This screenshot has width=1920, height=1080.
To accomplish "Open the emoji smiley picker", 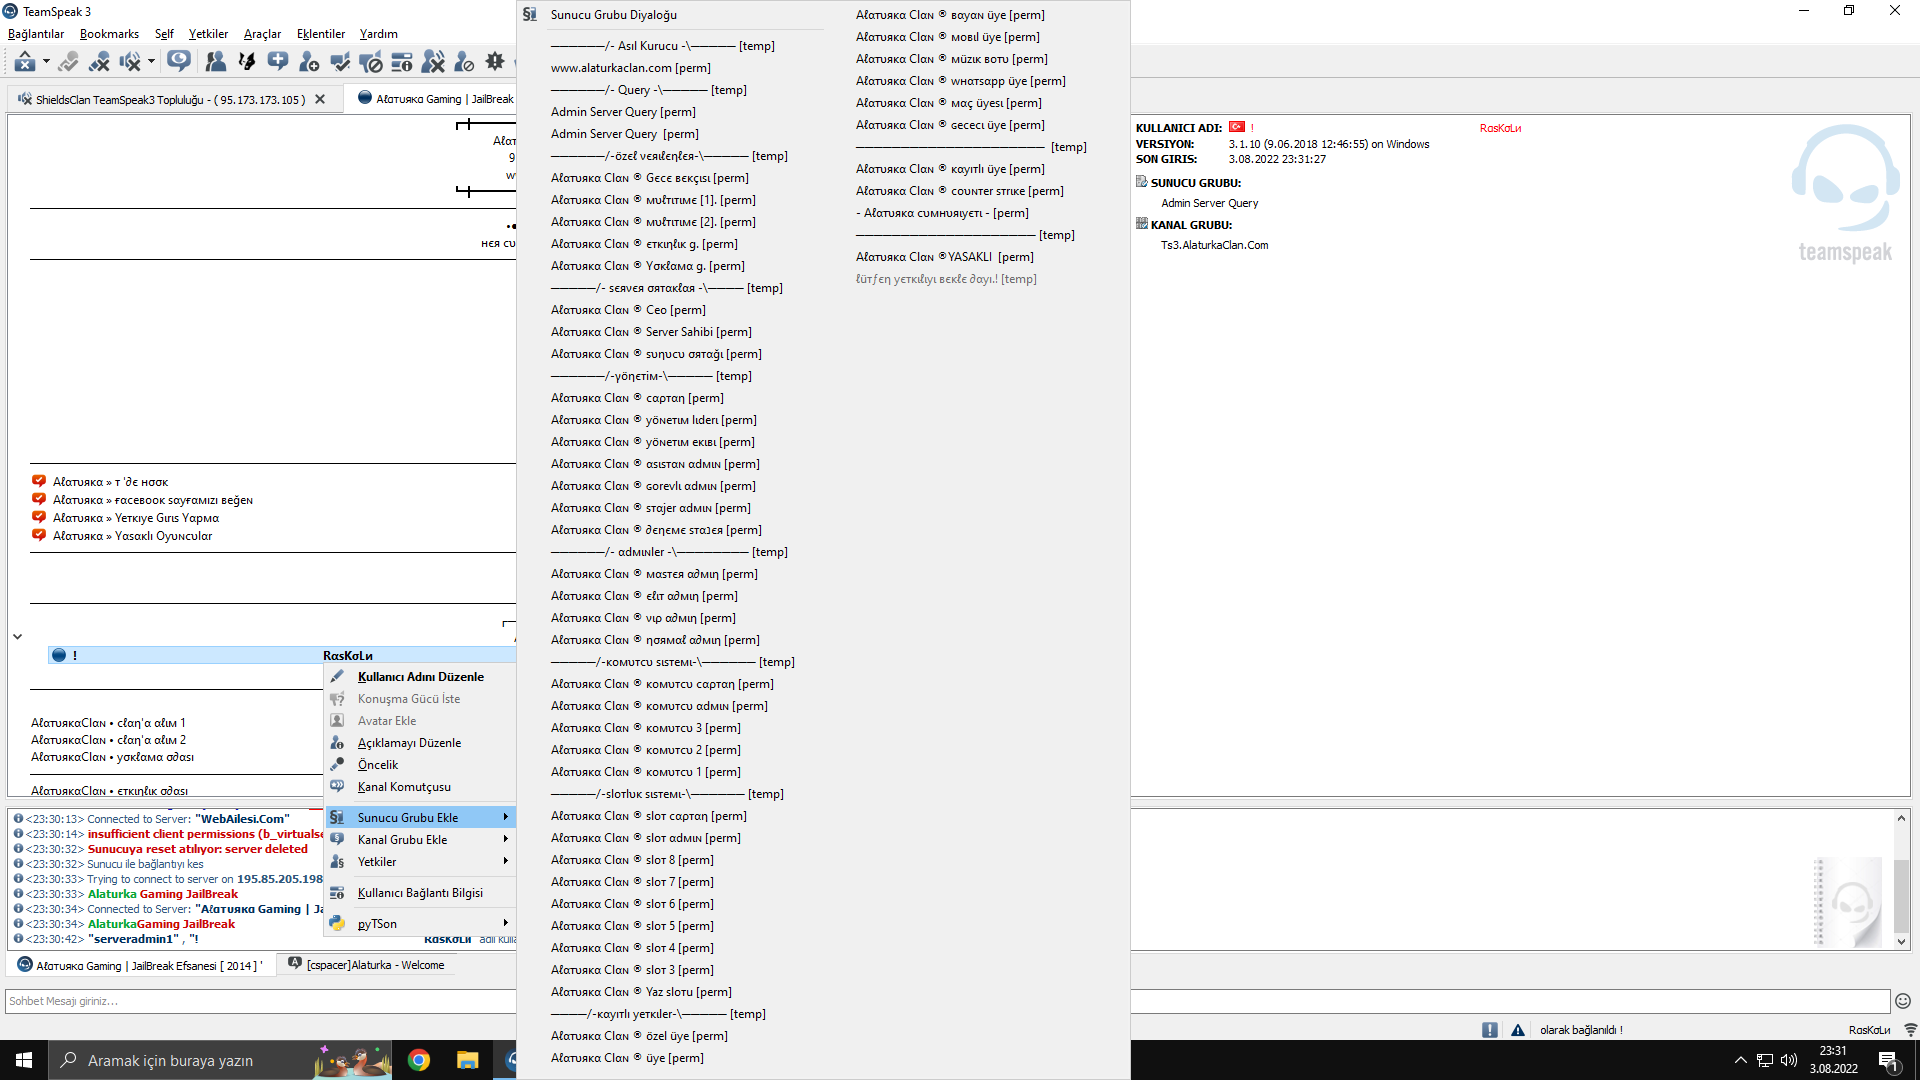I will pyautogui.click(x=1903, y=1001).
